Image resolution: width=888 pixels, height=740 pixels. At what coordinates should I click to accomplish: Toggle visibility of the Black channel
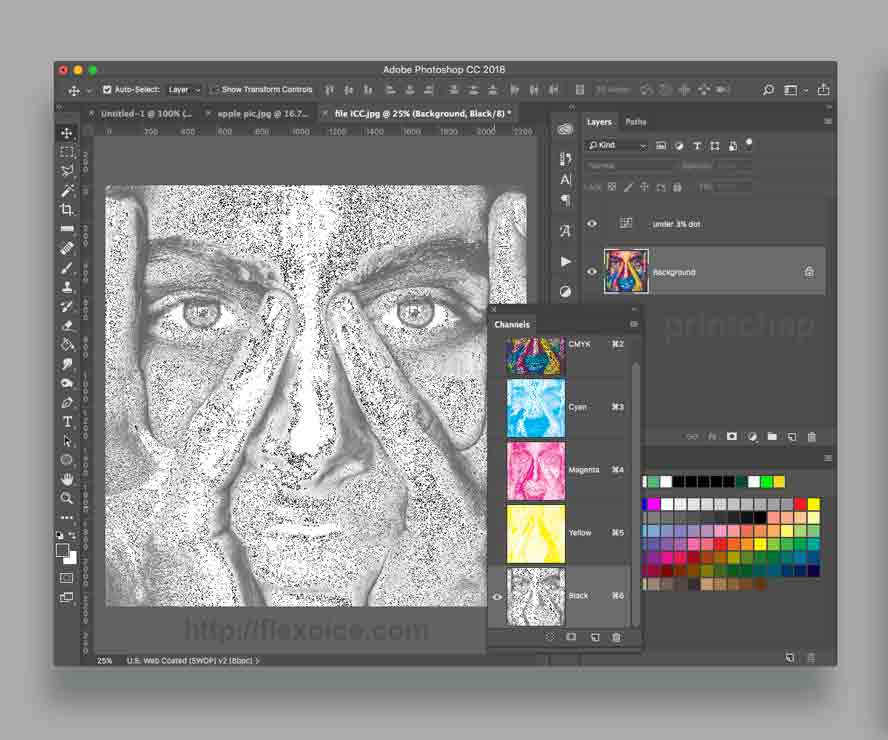pos(497,596)
